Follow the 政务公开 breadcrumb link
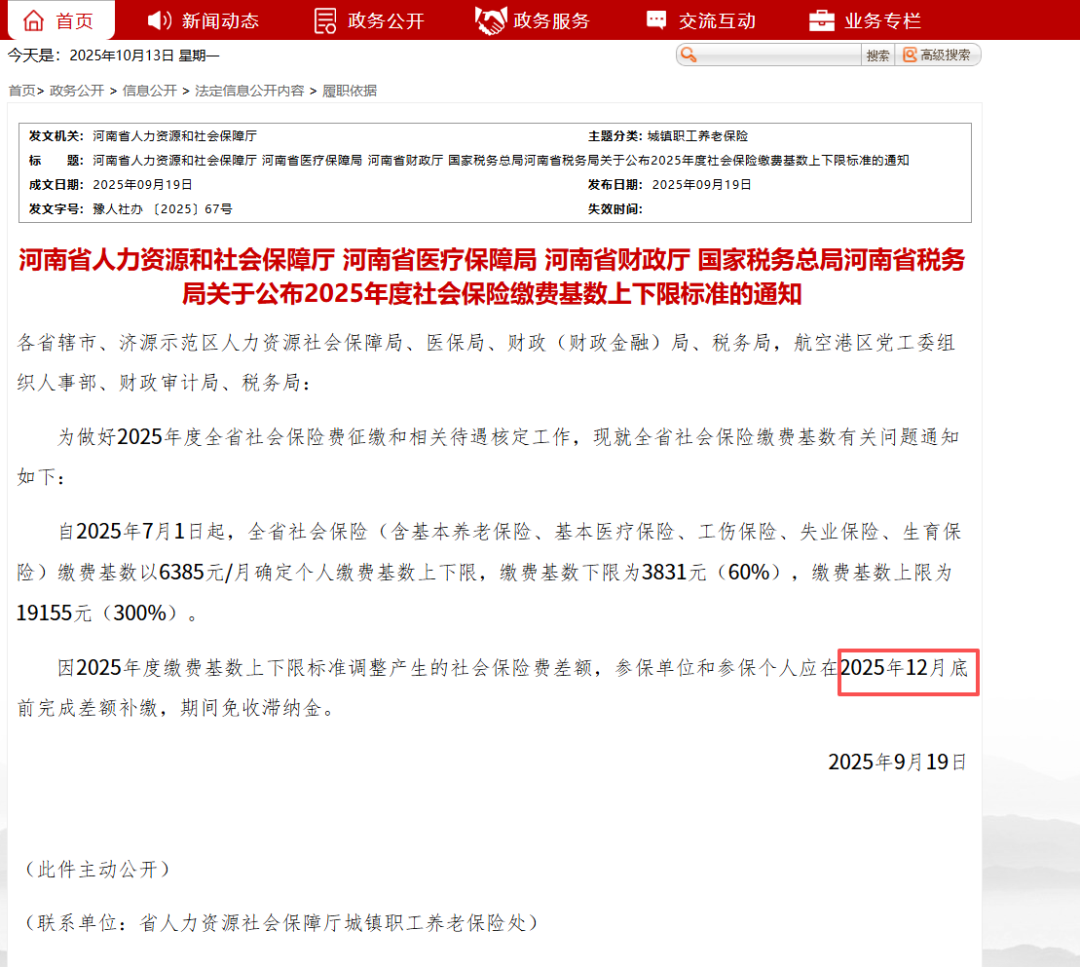Image resolution: width=1080 pixels, height=967 pixels. (x=77, y=91)
